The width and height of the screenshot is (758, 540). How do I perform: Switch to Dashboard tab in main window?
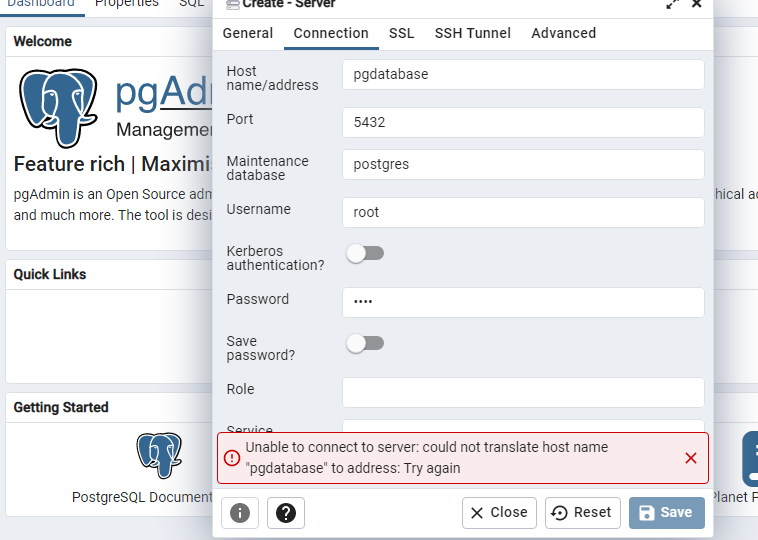click(x=42, y=5)
